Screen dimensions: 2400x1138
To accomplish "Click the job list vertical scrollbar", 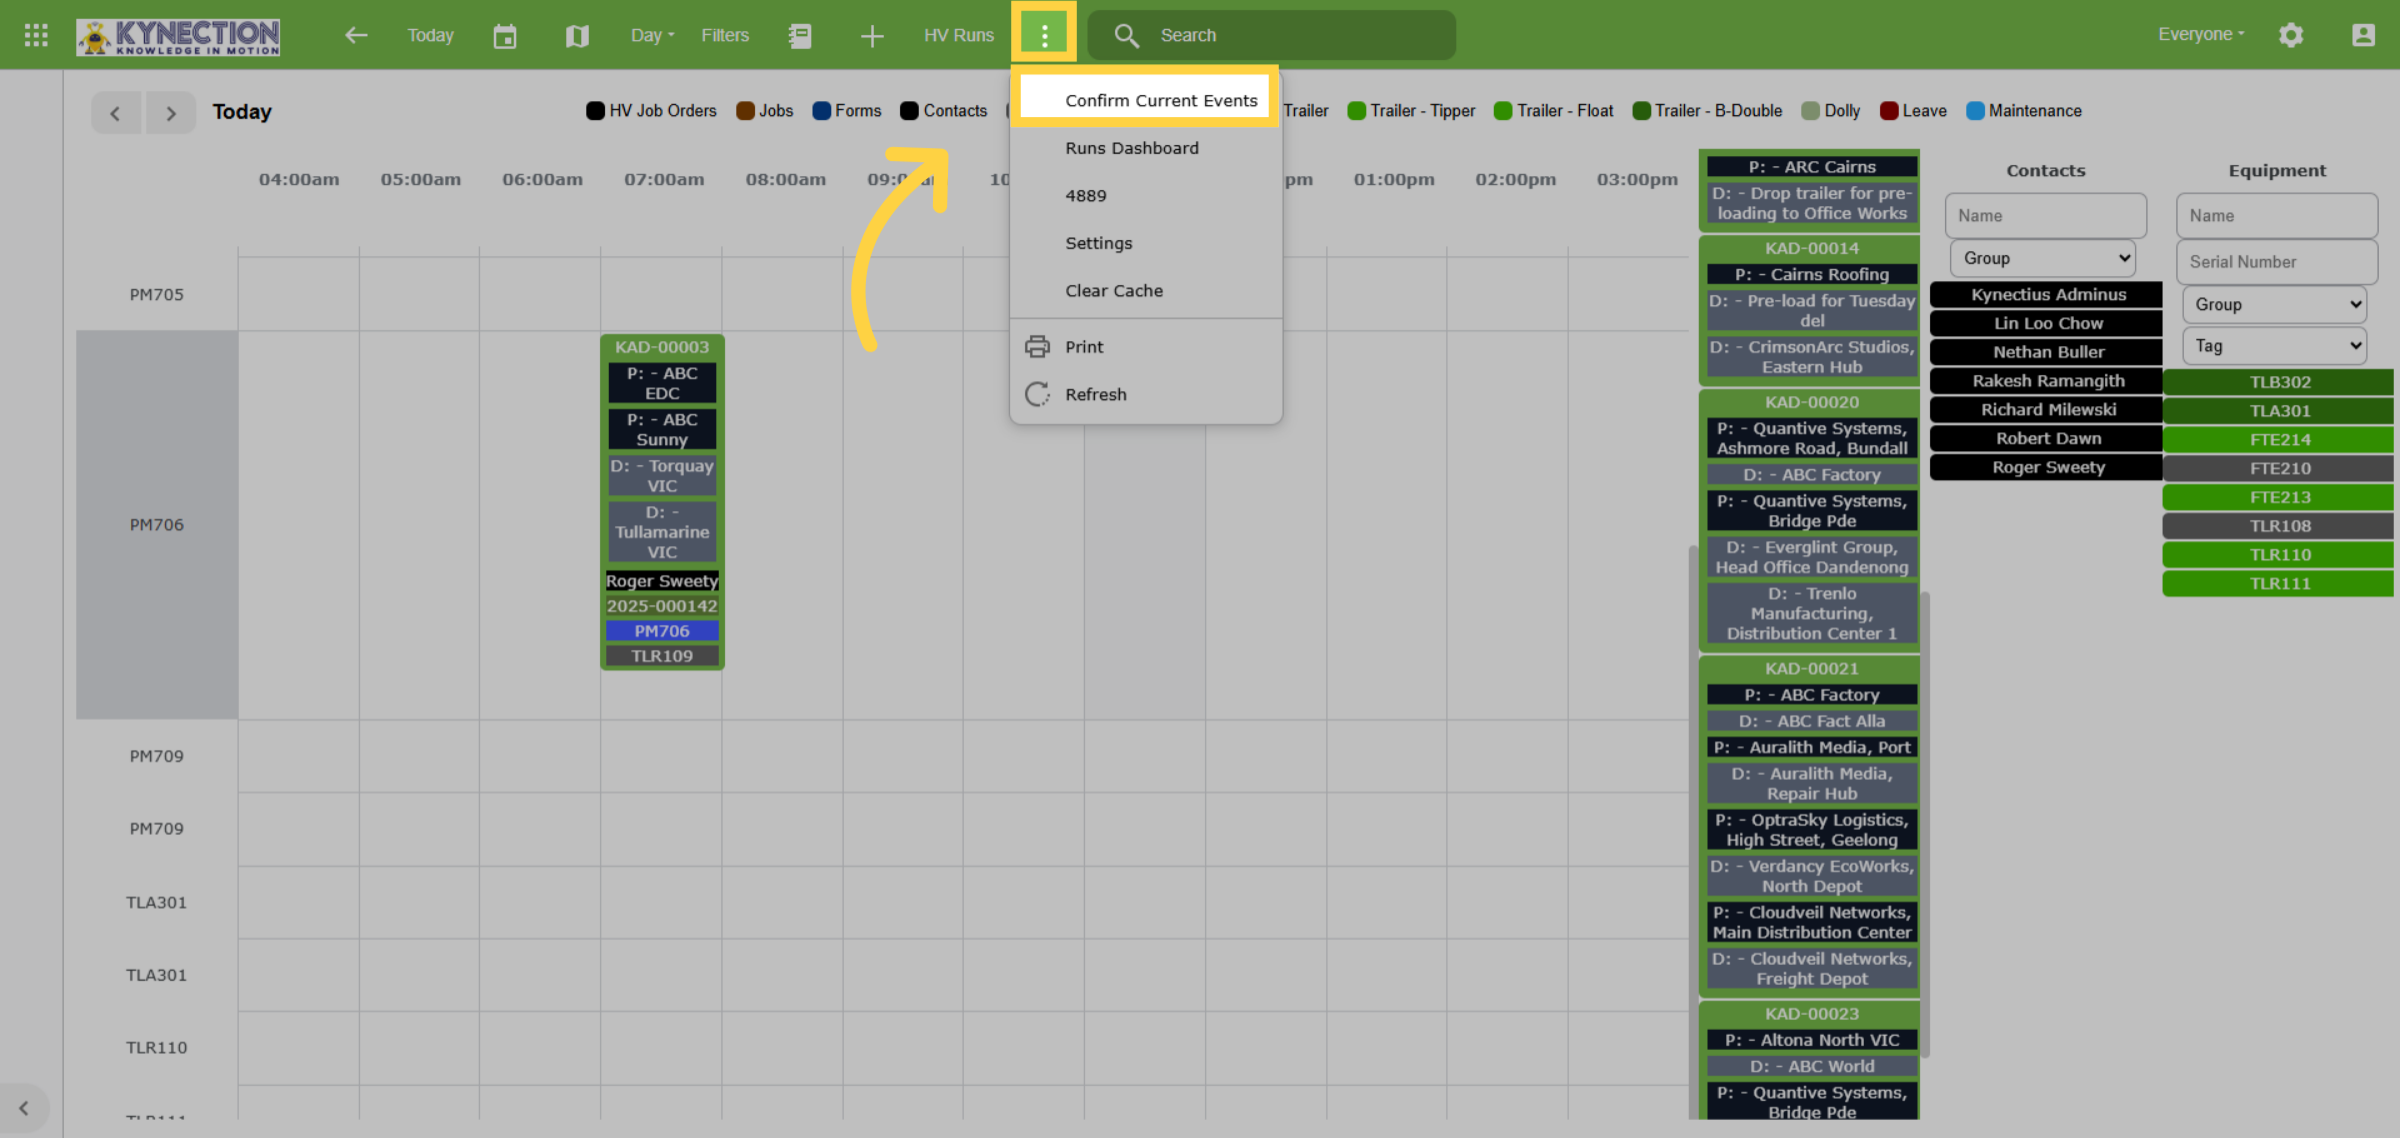I will 1924,825.
